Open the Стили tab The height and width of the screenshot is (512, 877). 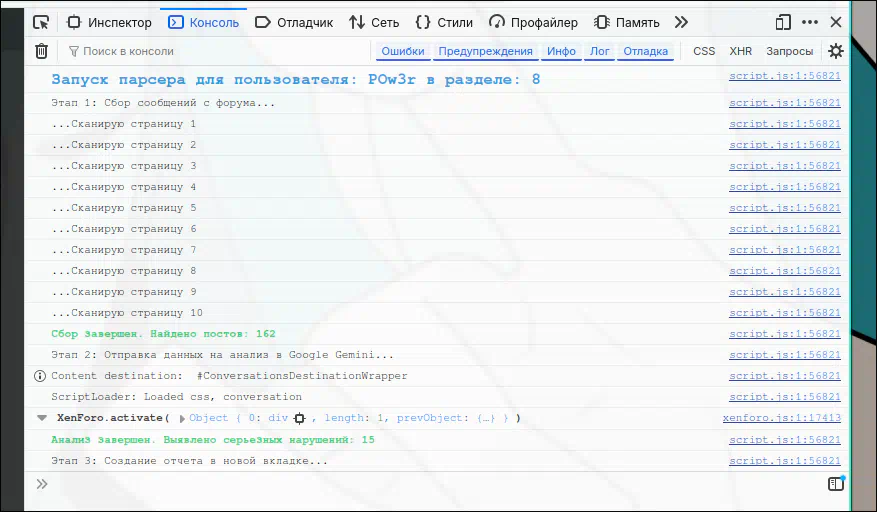445,22
